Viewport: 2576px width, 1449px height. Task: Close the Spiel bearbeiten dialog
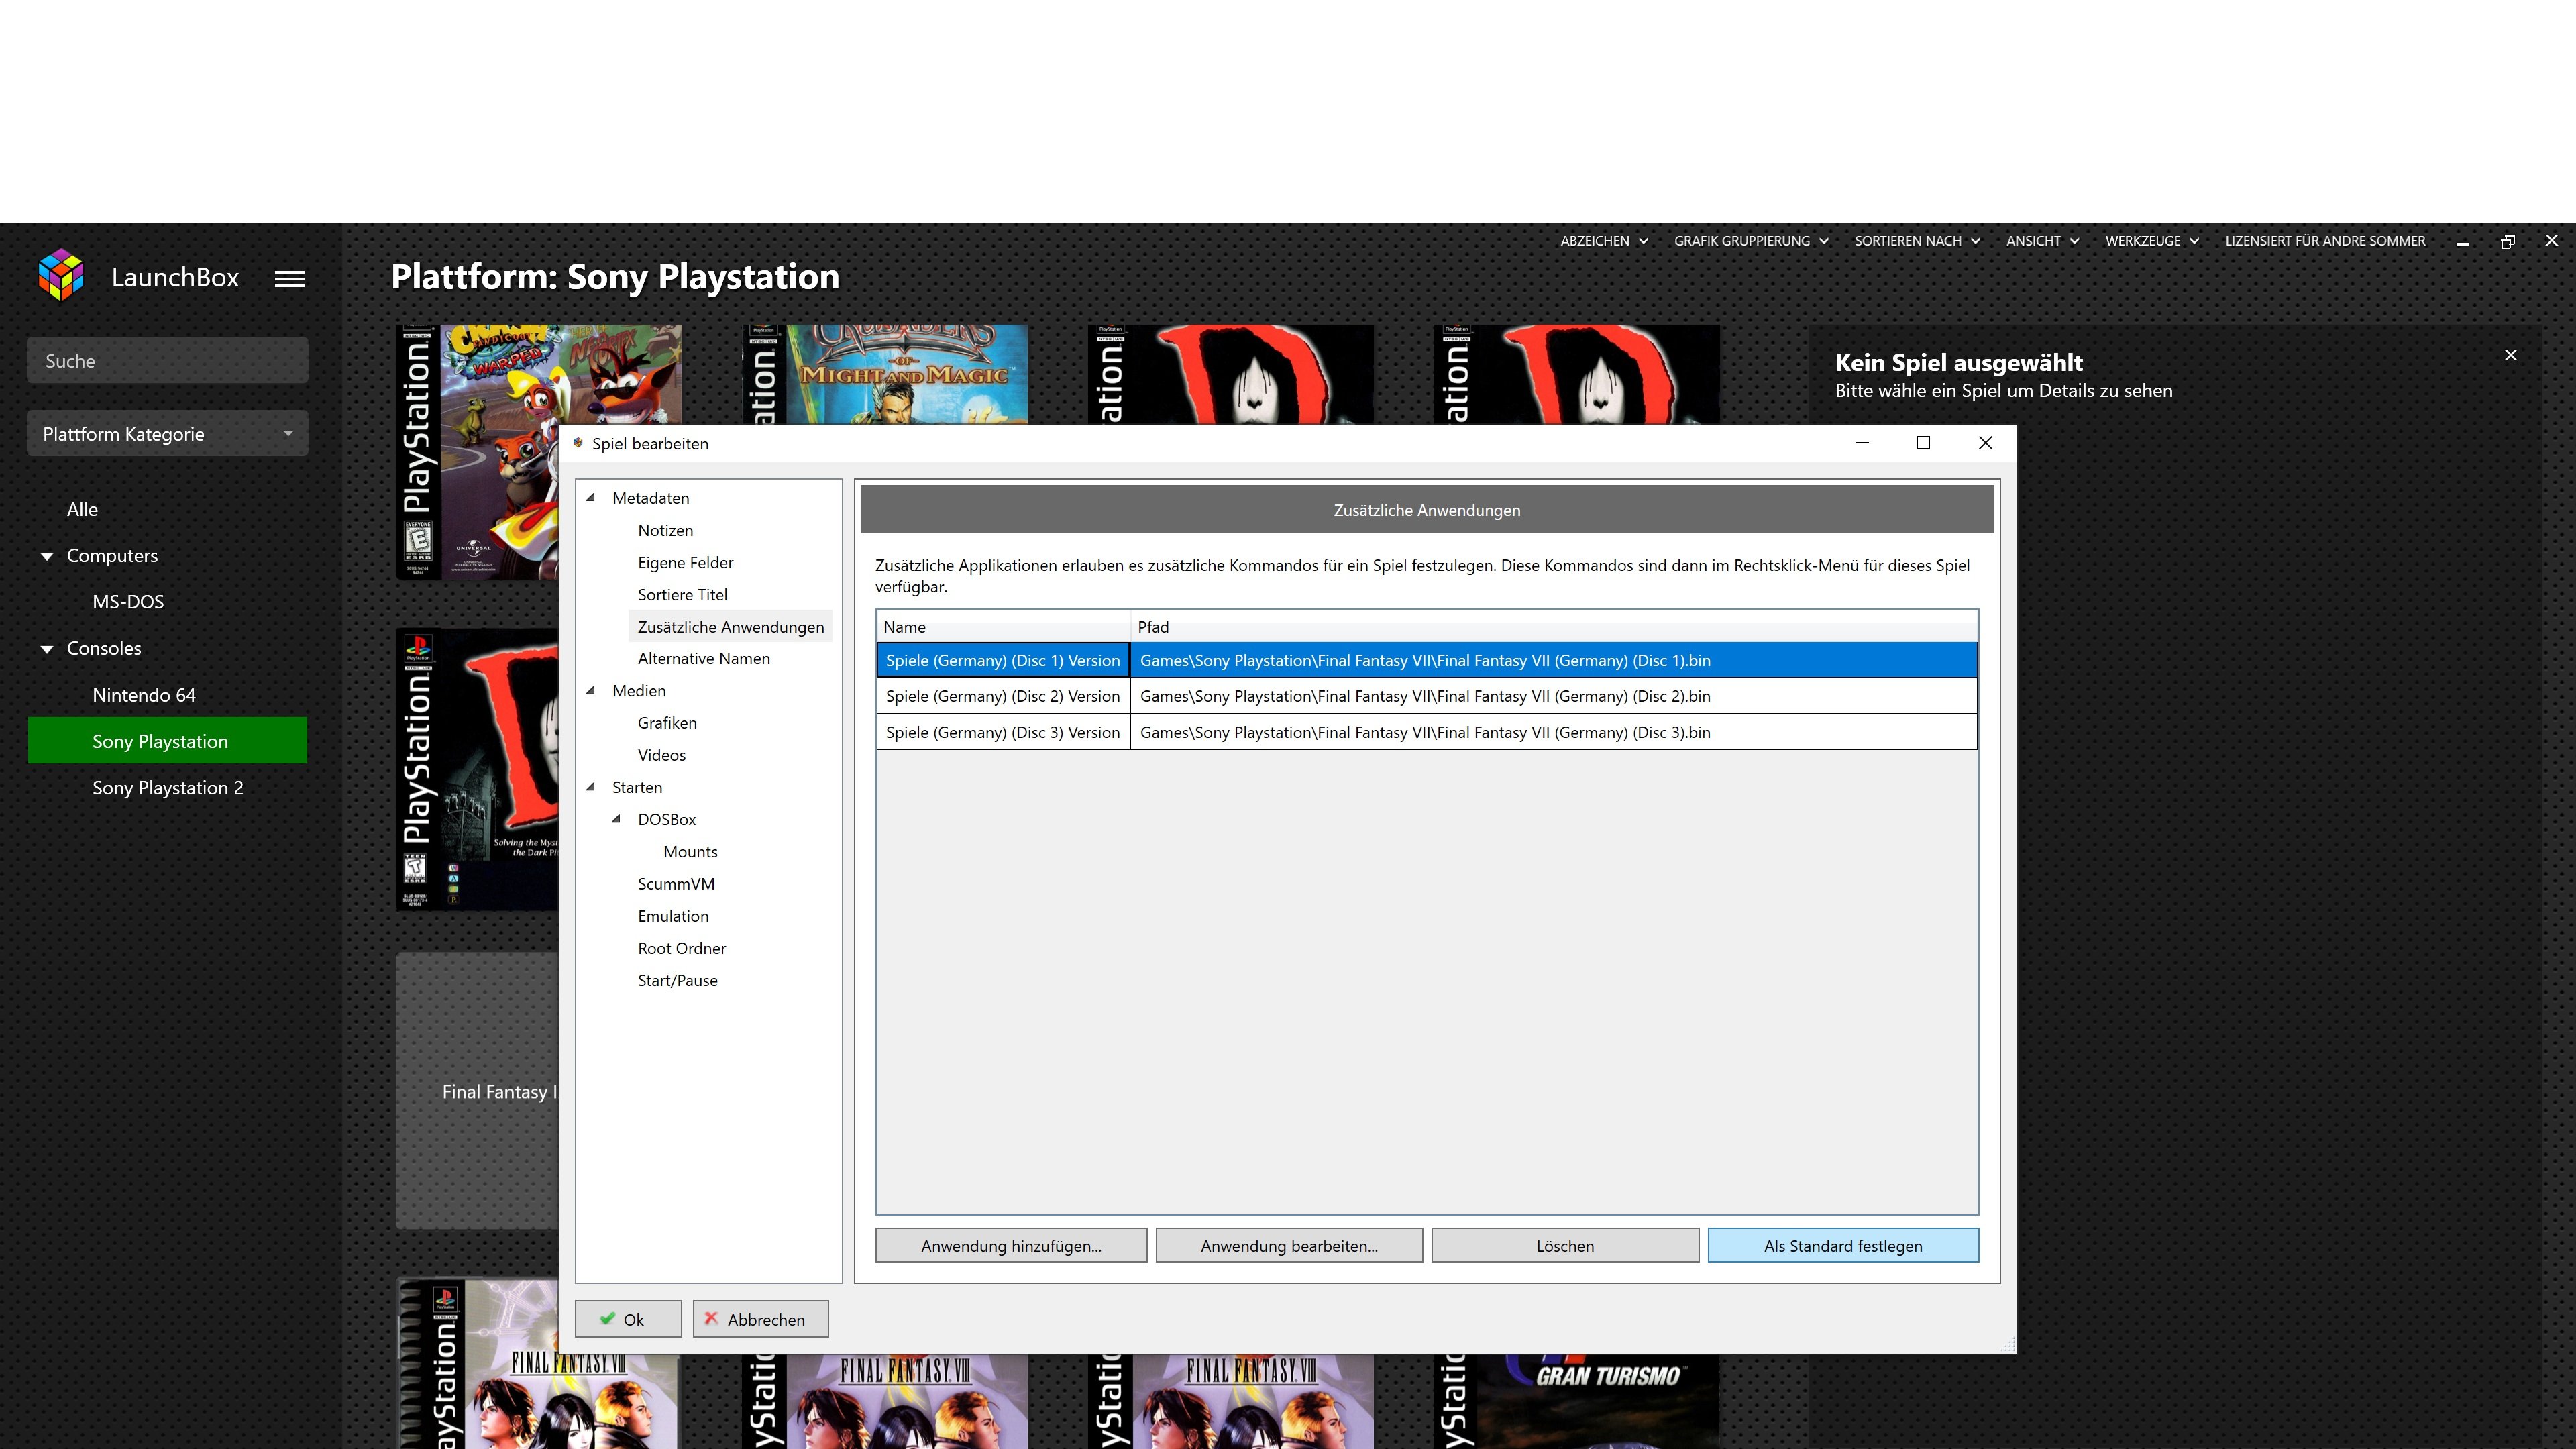pos(1985,443)
